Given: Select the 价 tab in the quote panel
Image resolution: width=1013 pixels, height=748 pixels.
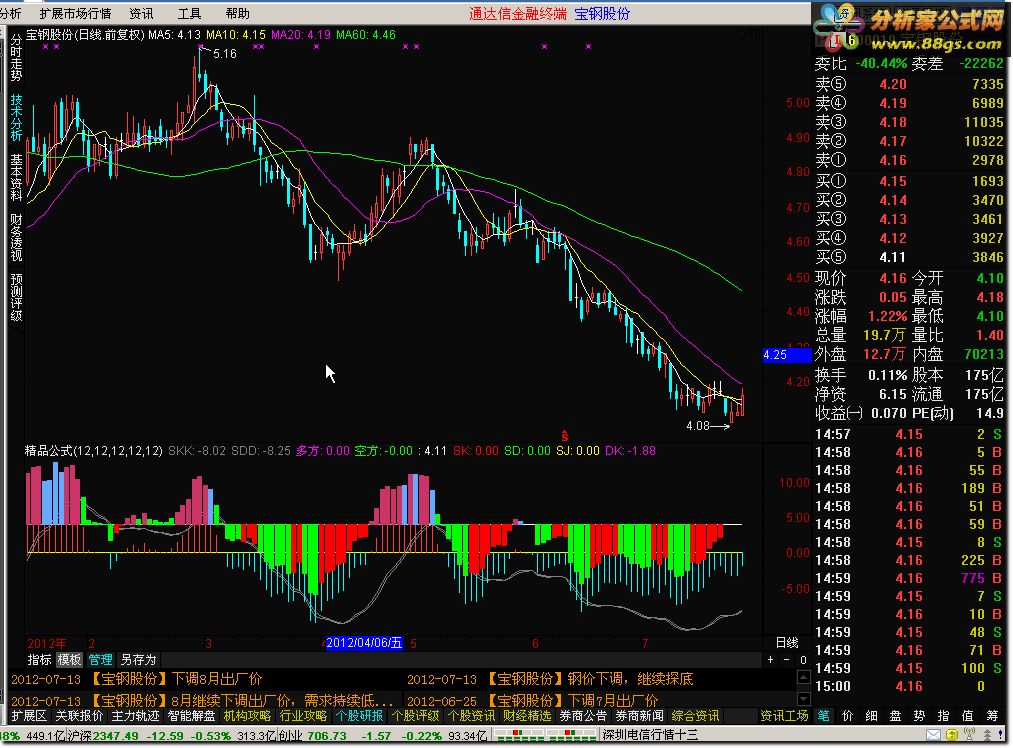Looking at the screenshot, I should [x=848, y=716].
